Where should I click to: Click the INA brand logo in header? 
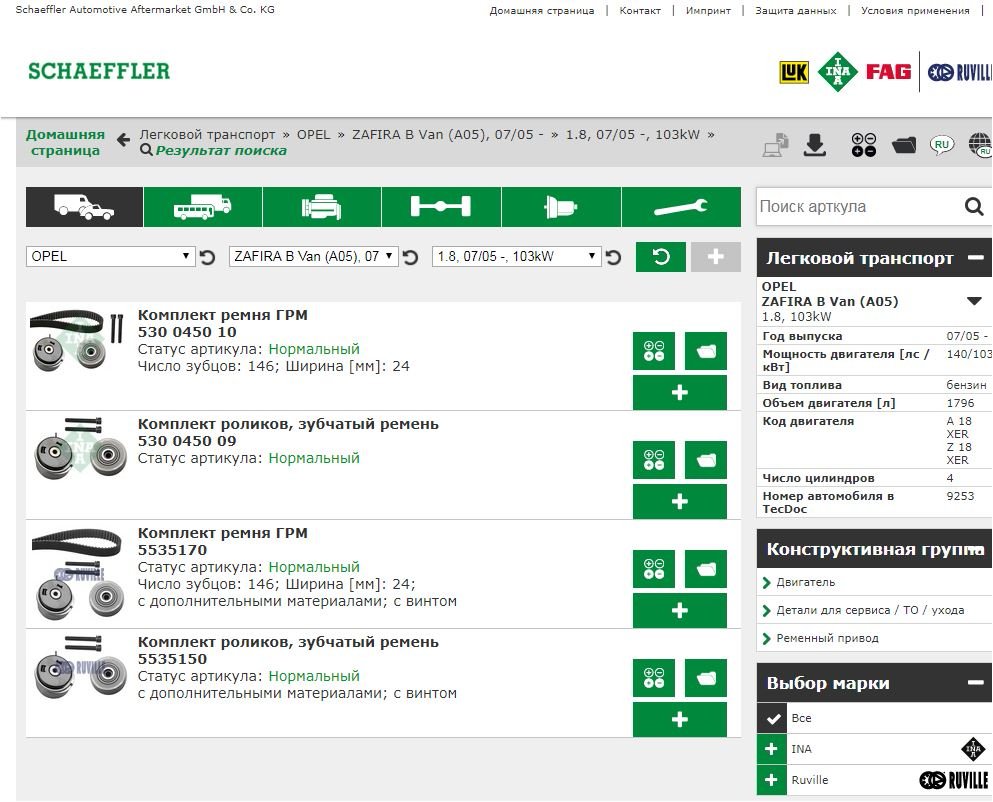tap(837, 72)
